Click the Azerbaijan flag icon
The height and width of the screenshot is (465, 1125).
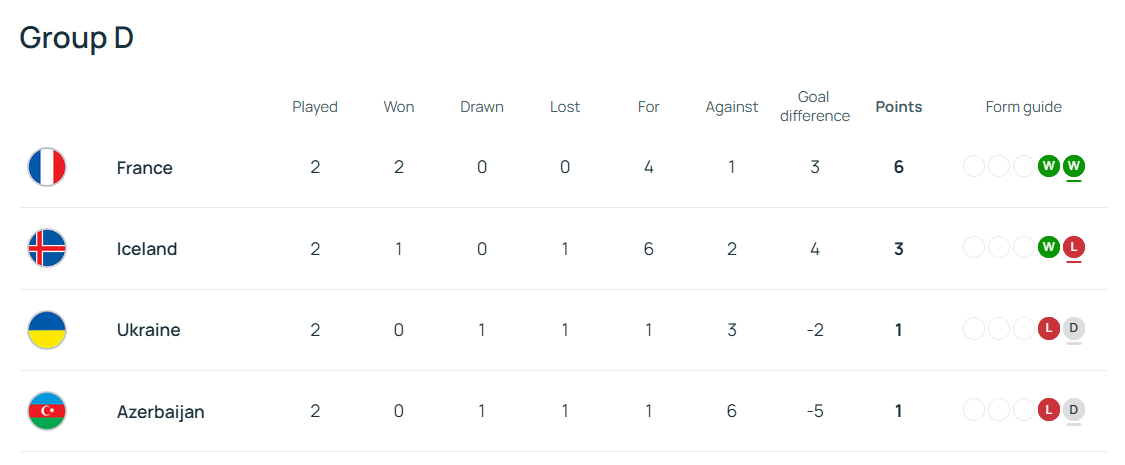coord(47,411)
